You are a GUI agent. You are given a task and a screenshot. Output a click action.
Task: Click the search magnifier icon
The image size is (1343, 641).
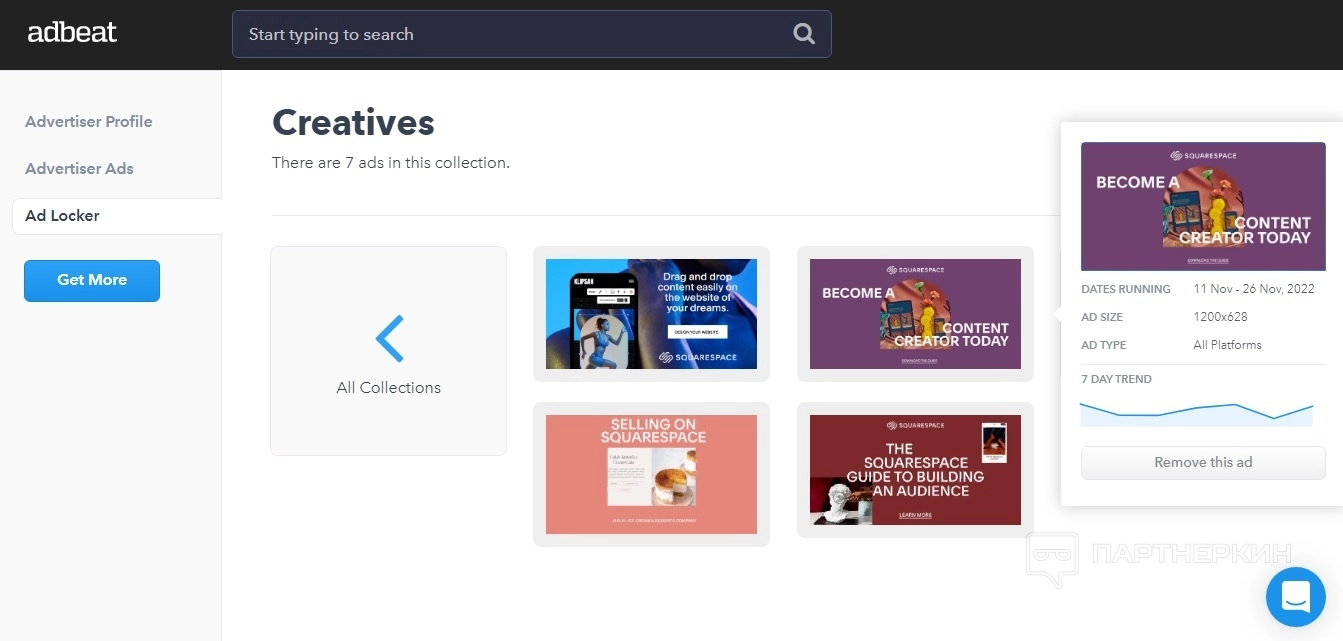[804, 34]
